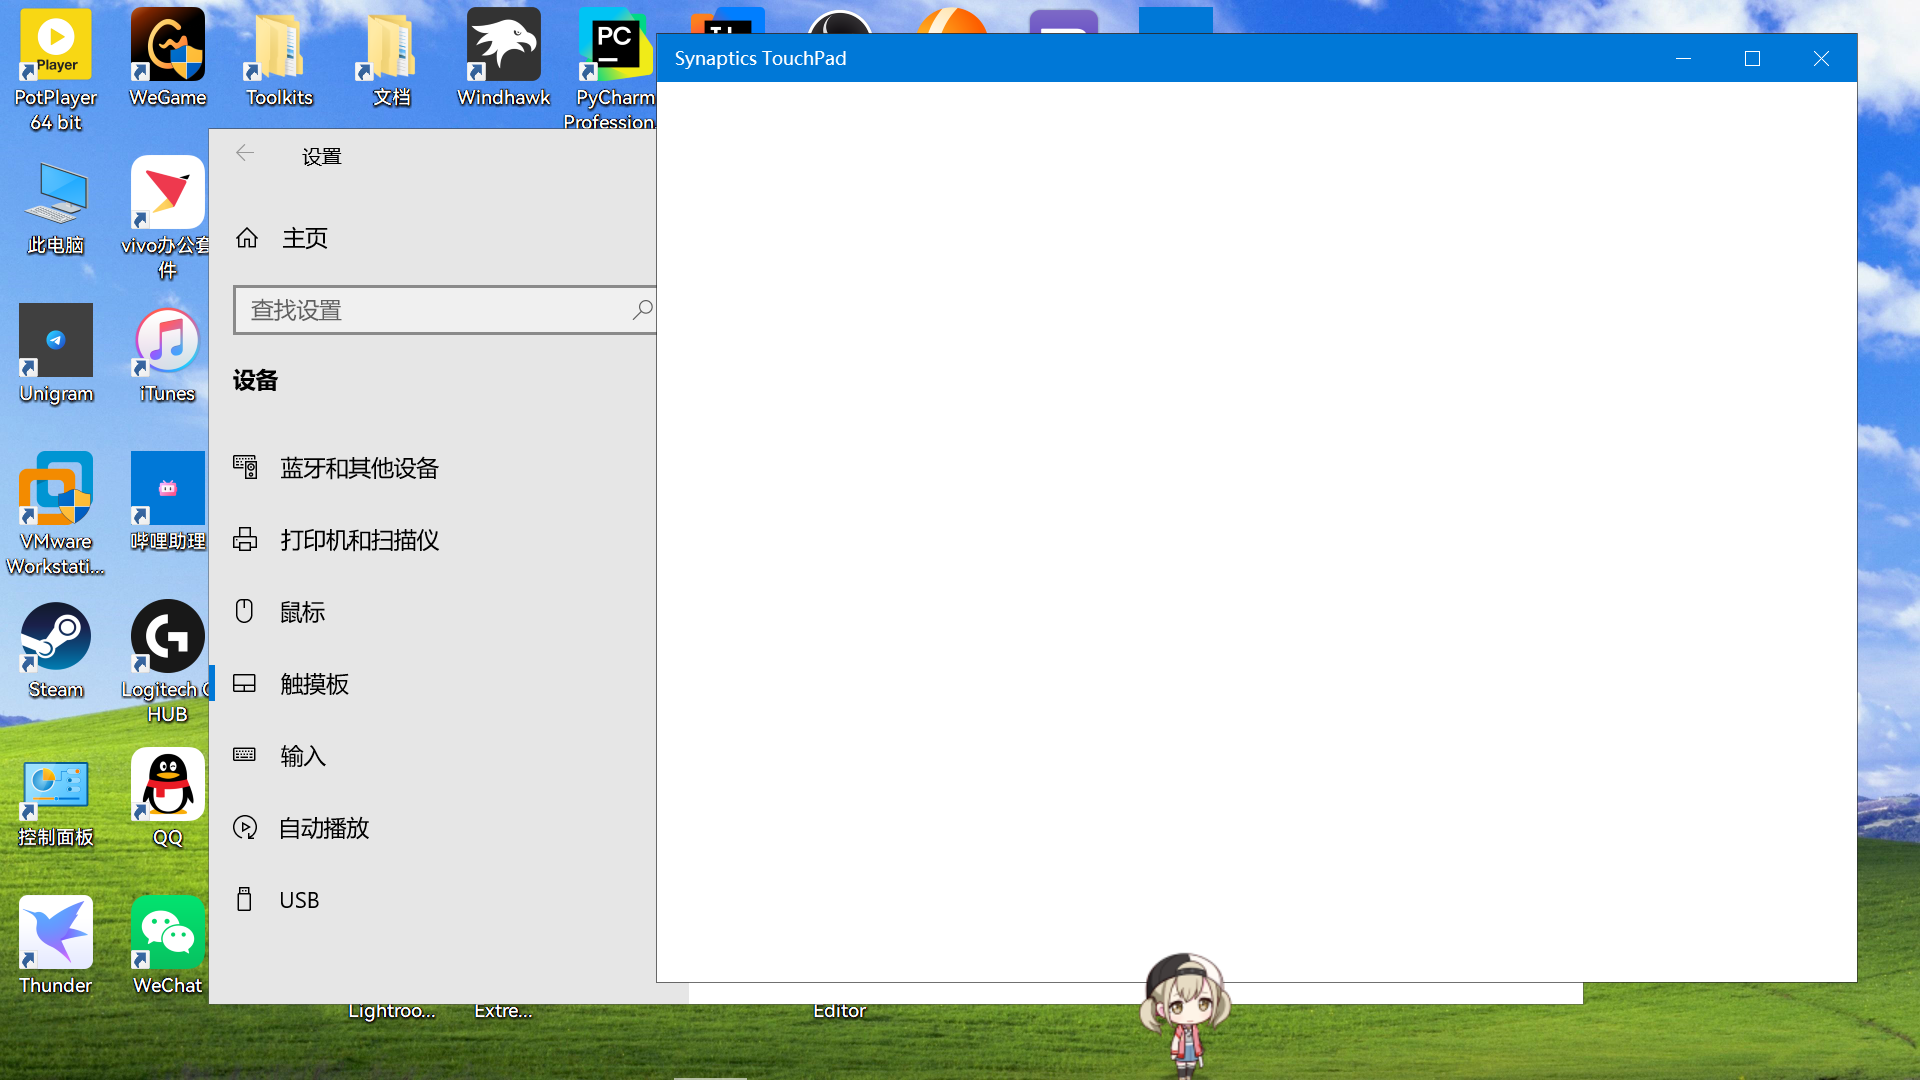Select the PotPlayer 64 bit desktop icon
This screenshot has height=1080, width=1920.
[x=56, y=70]
